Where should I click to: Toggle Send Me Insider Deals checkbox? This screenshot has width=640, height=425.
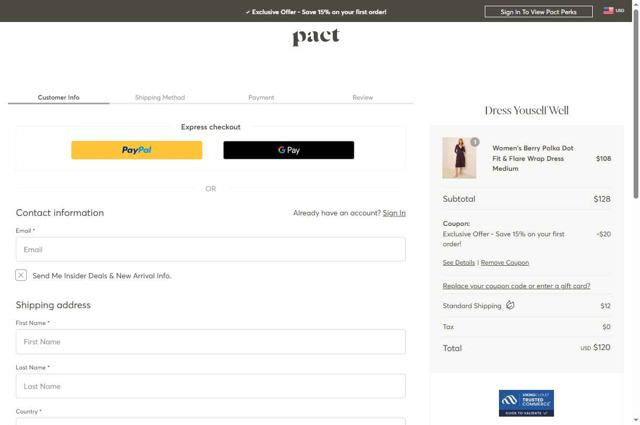pos(21,275)
